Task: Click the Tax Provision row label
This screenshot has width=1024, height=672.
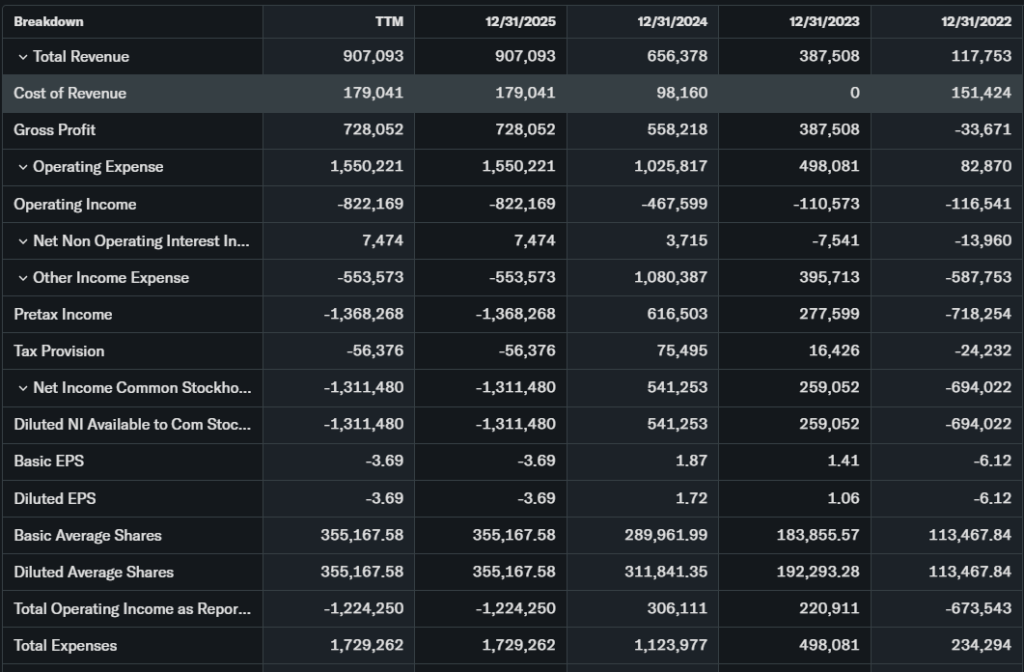Action: 59,351
